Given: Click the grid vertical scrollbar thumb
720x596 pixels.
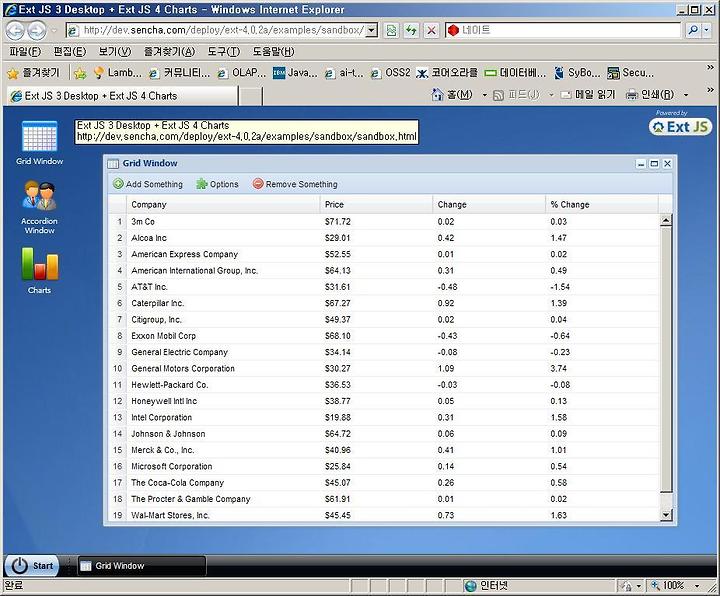Looking at the screenshot, I should click(x=666, y=360).
